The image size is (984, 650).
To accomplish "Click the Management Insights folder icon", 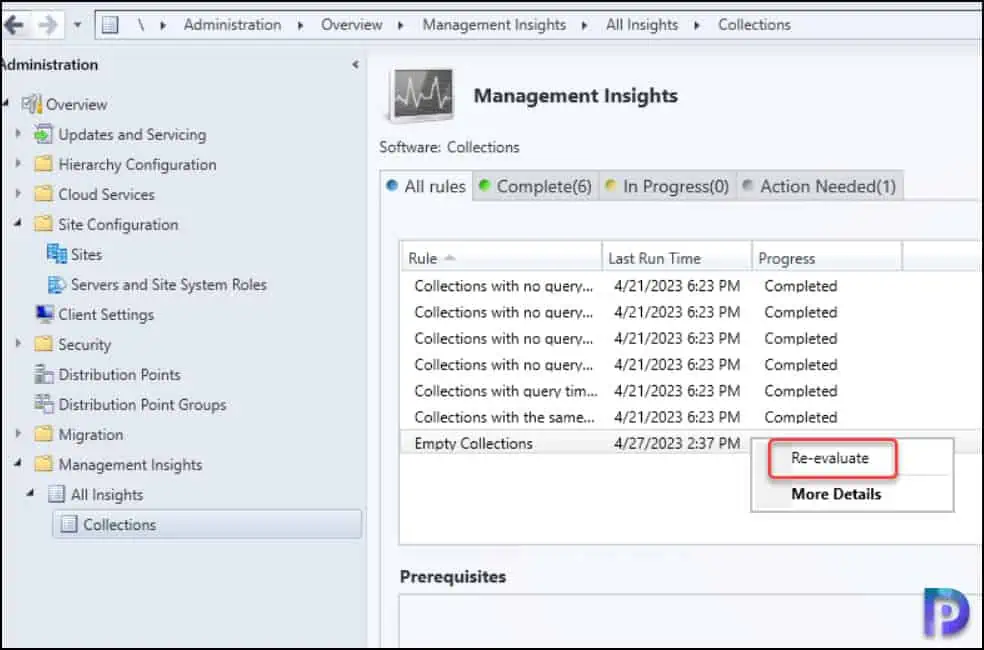I will tap(43, 464).
